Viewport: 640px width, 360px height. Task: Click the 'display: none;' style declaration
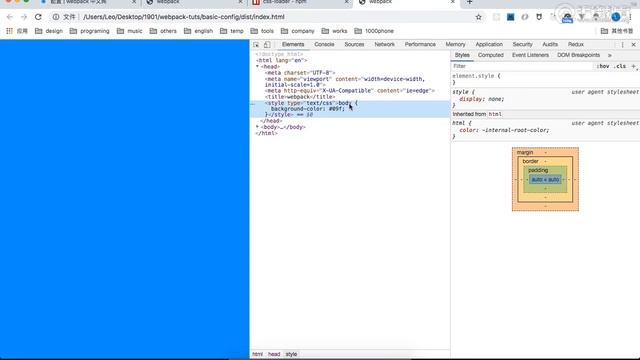point(482,99)
